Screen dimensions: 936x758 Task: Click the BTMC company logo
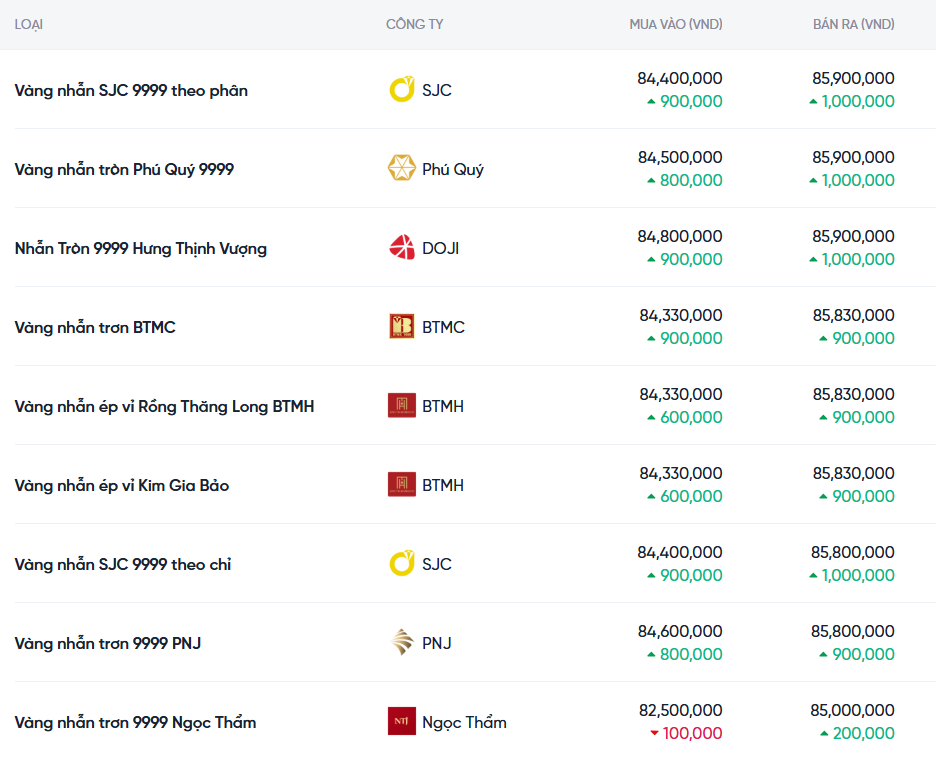tap(401, 327)
